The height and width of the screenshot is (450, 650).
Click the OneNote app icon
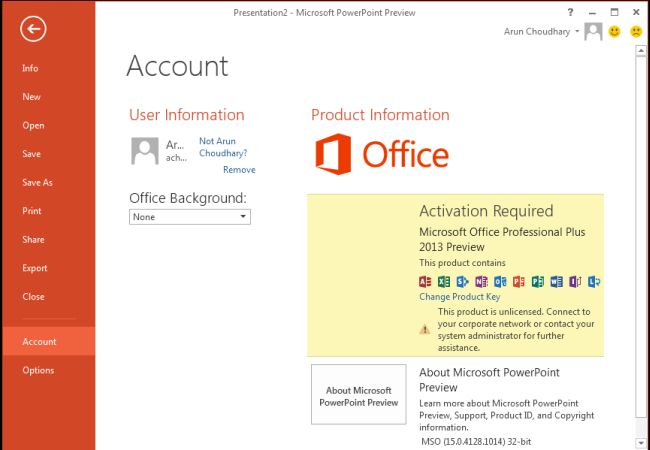click(480, 281)
